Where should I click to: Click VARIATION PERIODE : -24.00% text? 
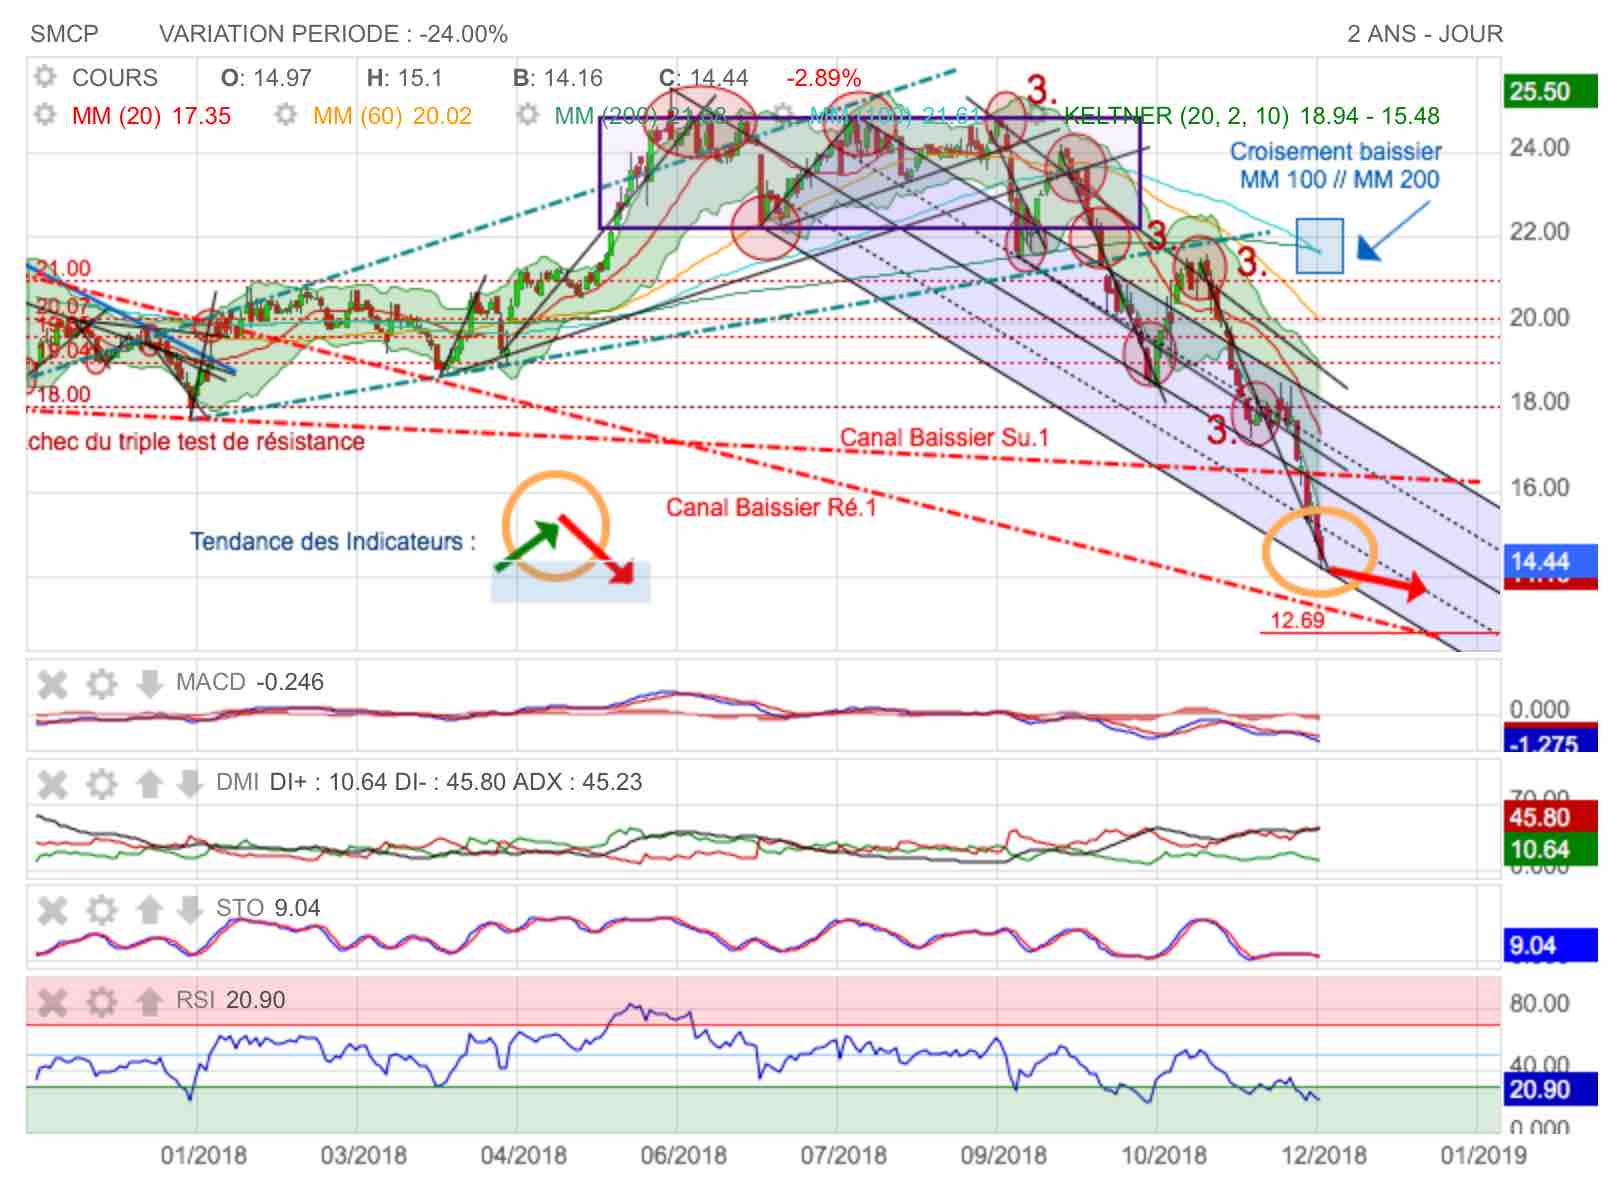click(333, 34)
